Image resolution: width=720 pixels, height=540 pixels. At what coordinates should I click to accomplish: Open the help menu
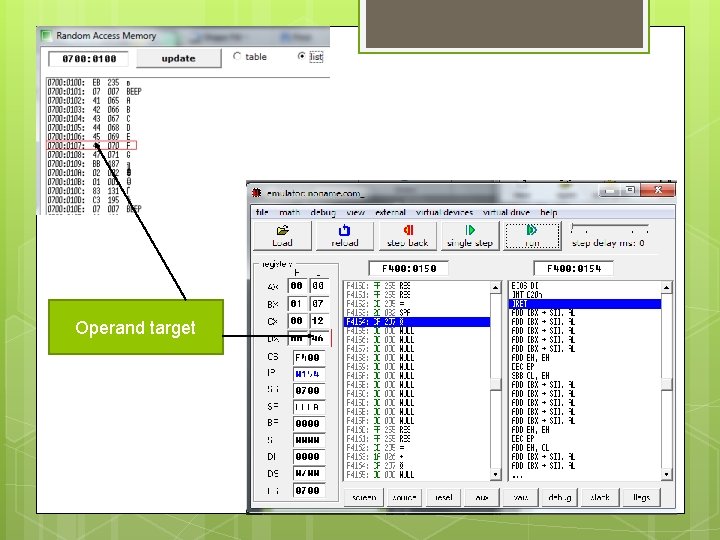coord(549,212)
